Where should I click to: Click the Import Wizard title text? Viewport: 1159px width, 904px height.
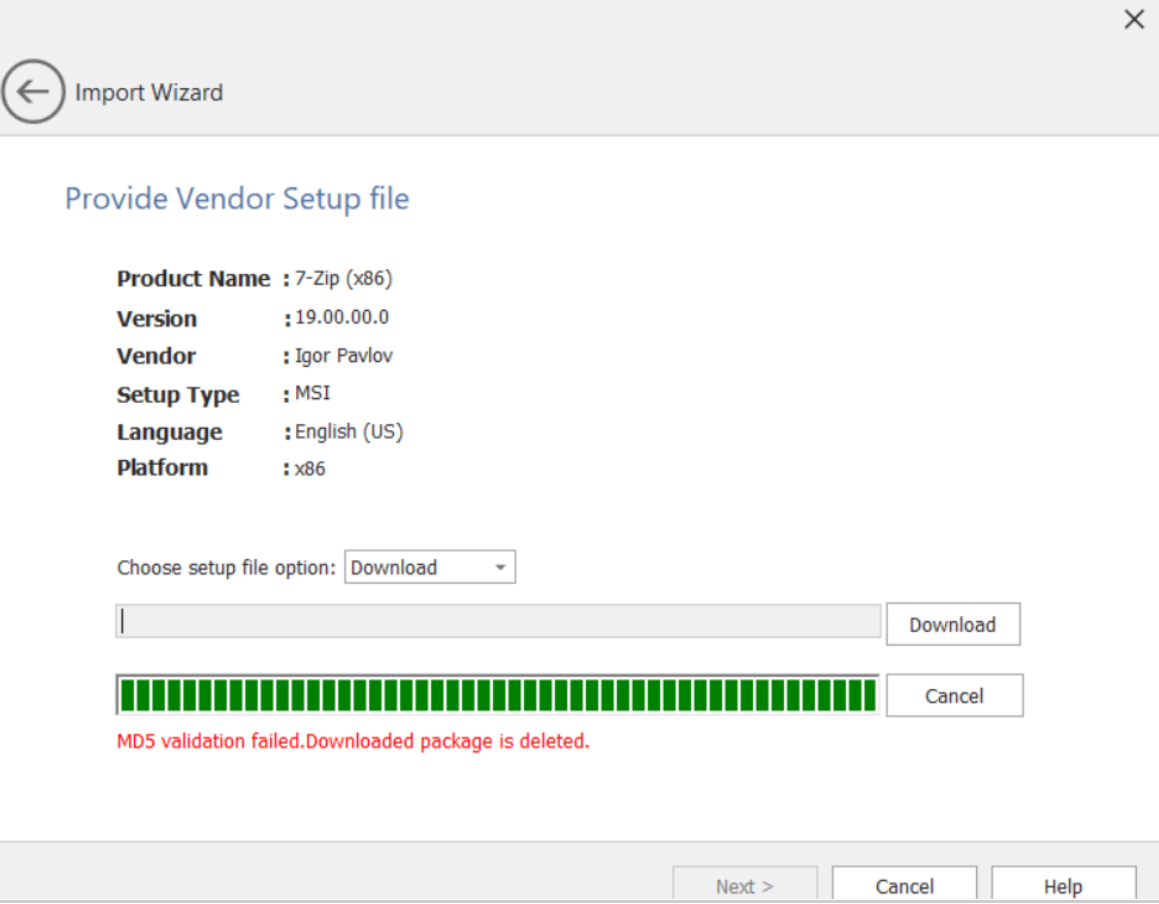[149, 93]
